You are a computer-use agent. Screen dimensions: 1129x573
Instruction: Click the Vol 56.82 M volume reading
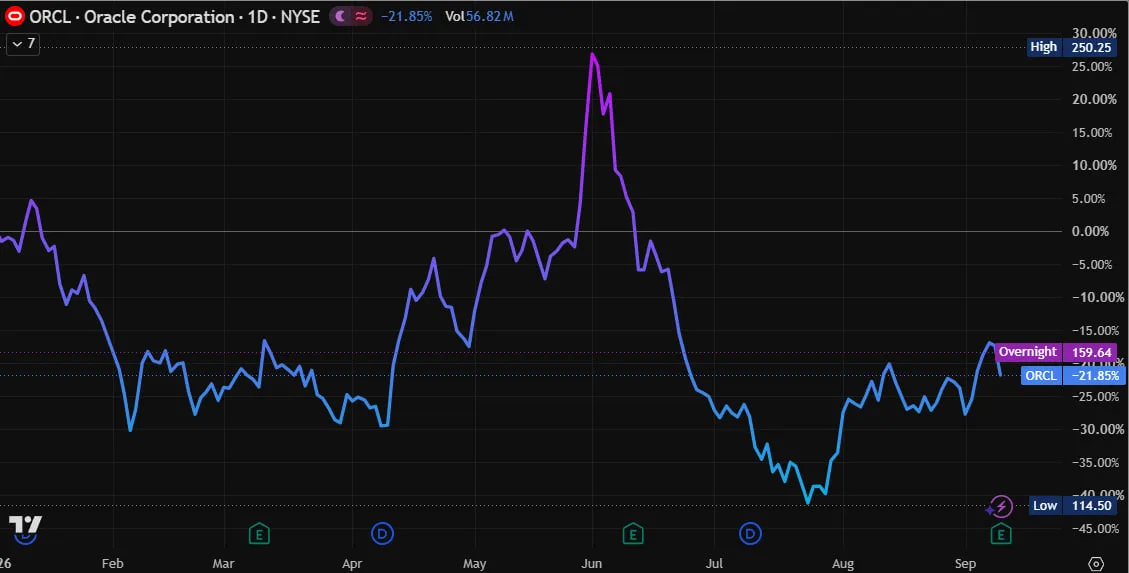click(480, 17)
